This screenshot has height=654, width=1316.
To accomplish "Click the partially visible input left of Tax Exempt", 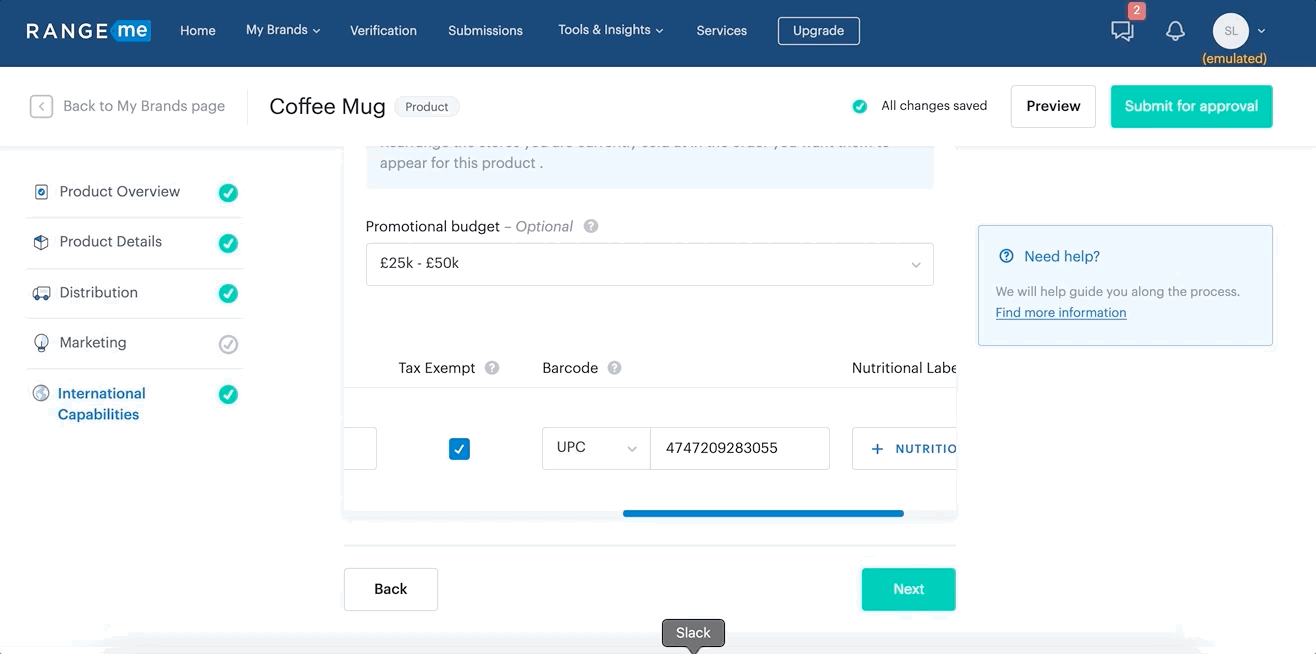I will tap(360, 448).
